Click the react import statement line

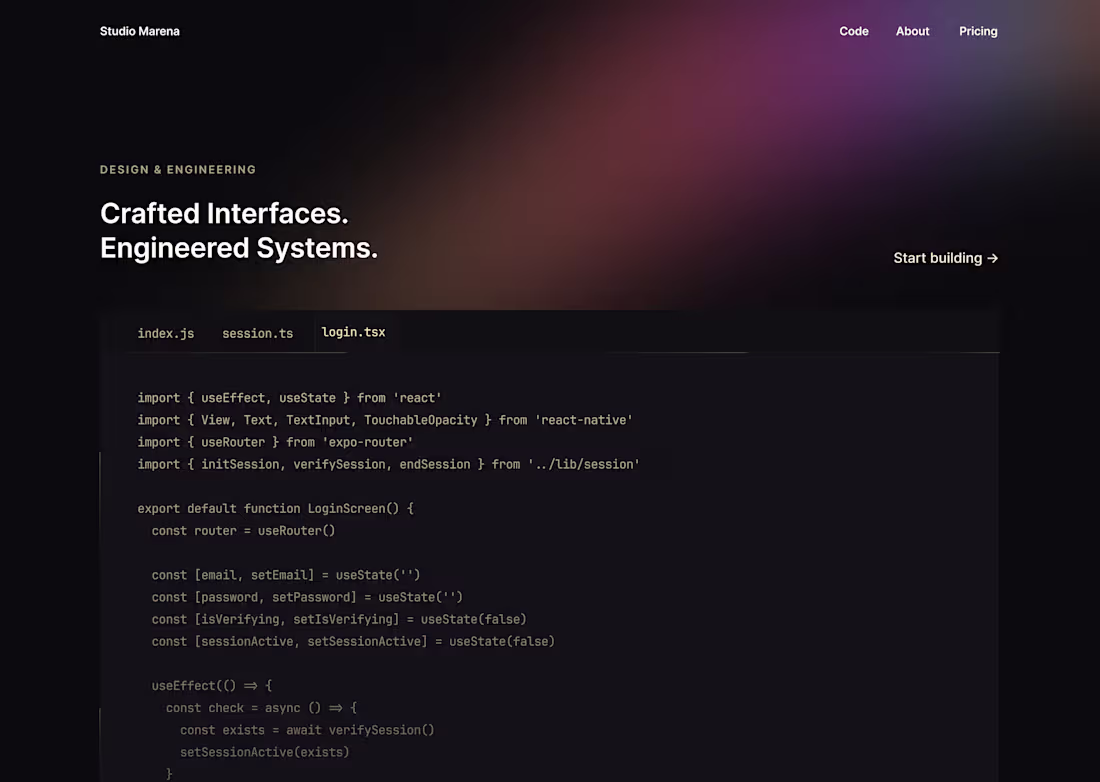[289, 397]
